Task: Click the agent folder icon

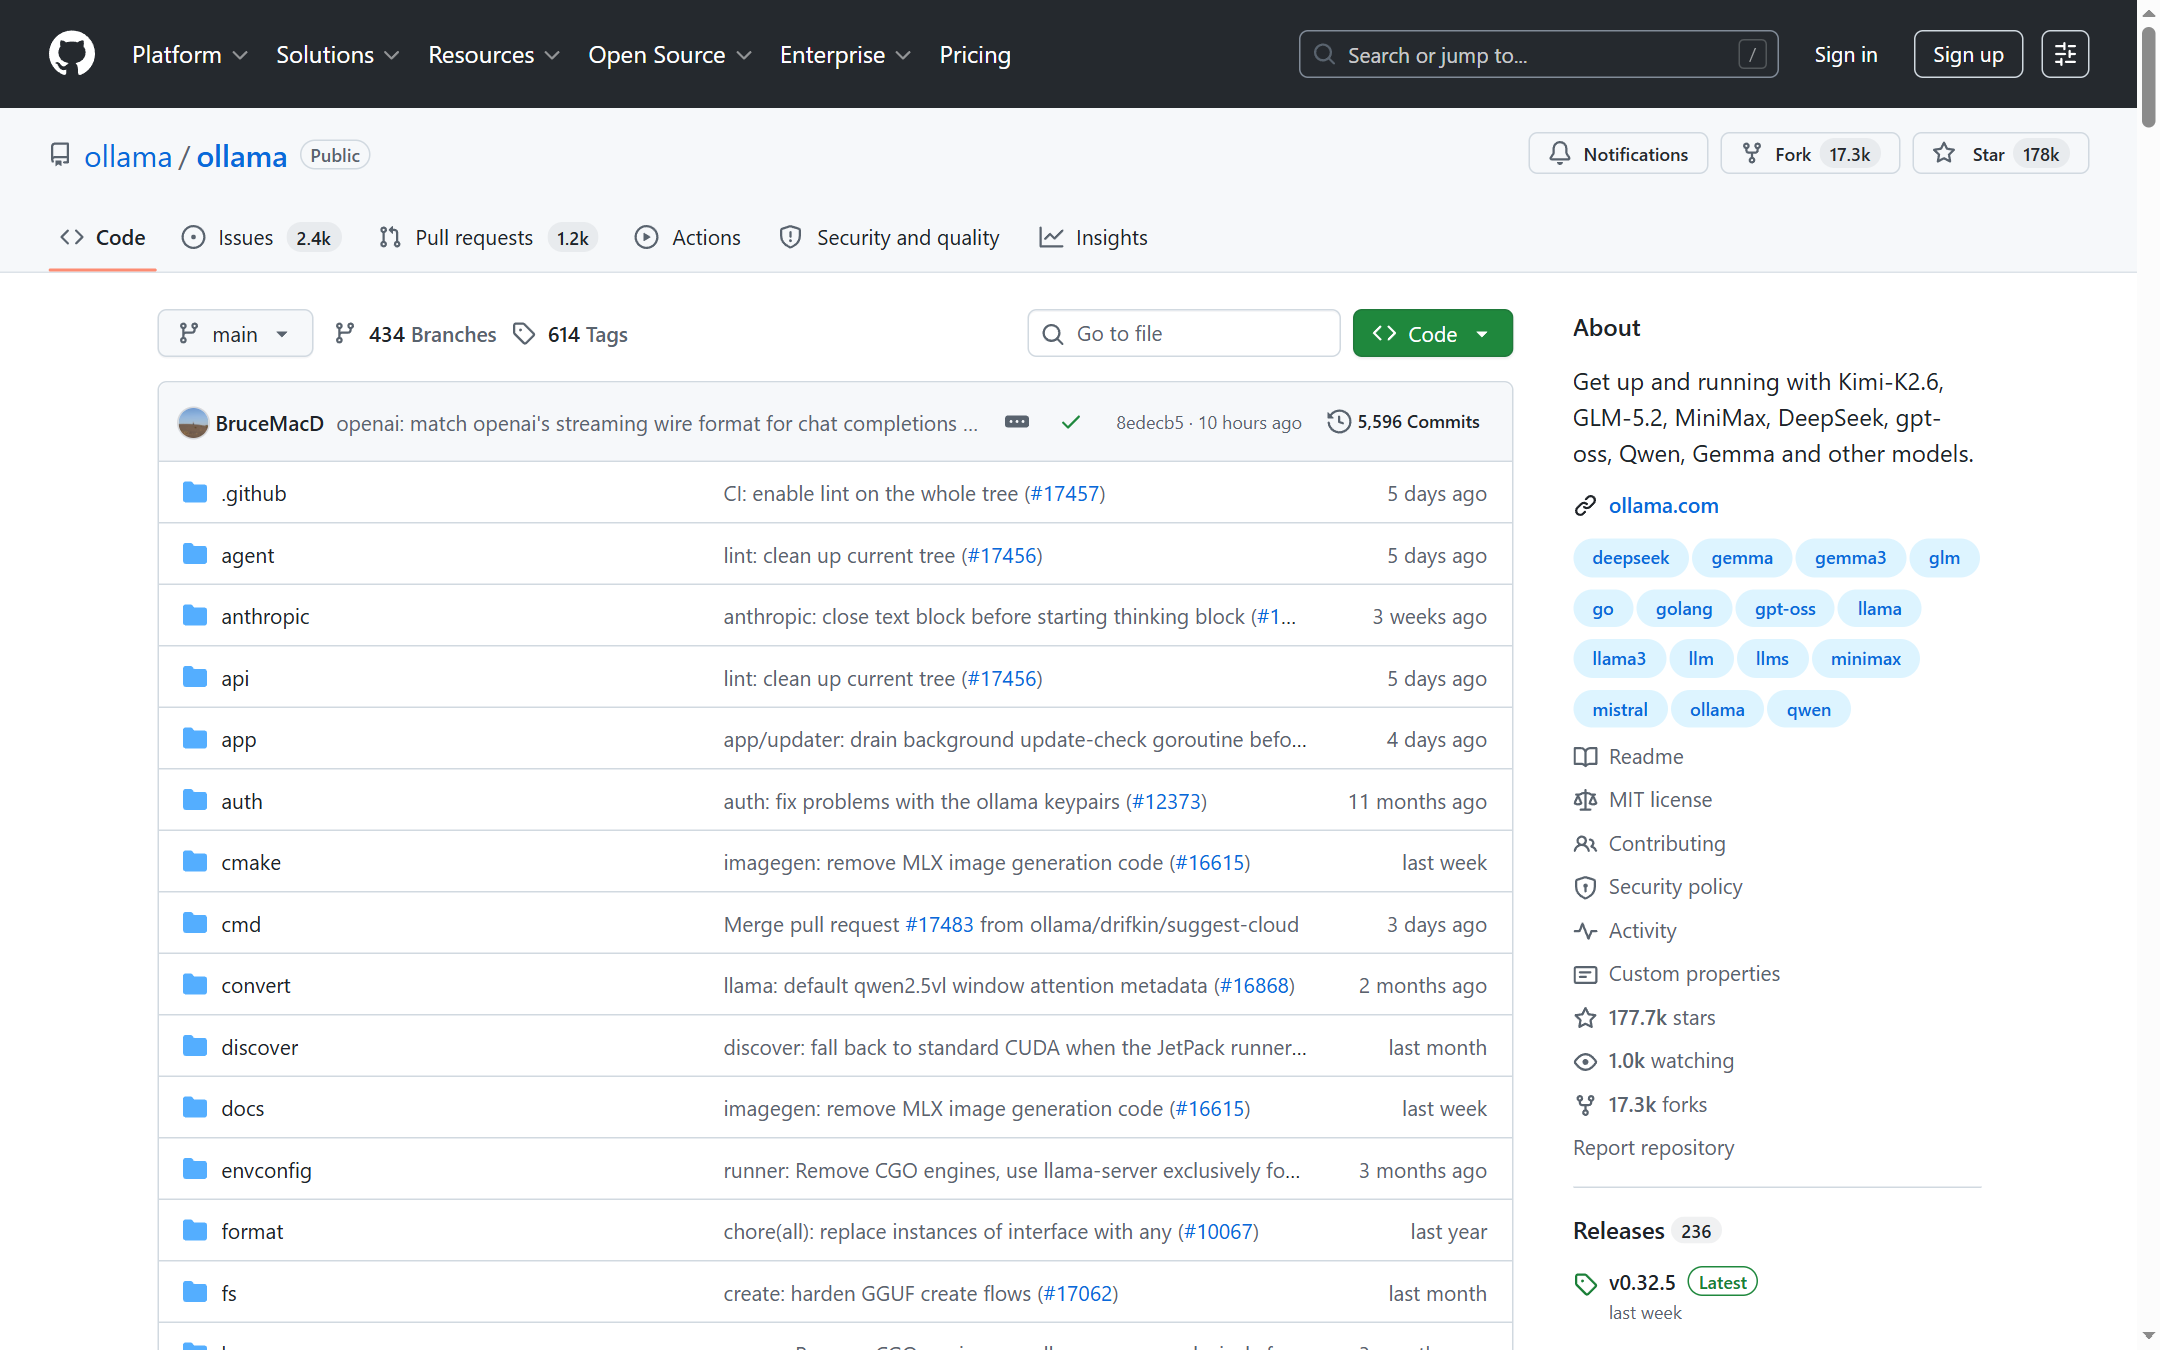Action: (x=195, y=555)
